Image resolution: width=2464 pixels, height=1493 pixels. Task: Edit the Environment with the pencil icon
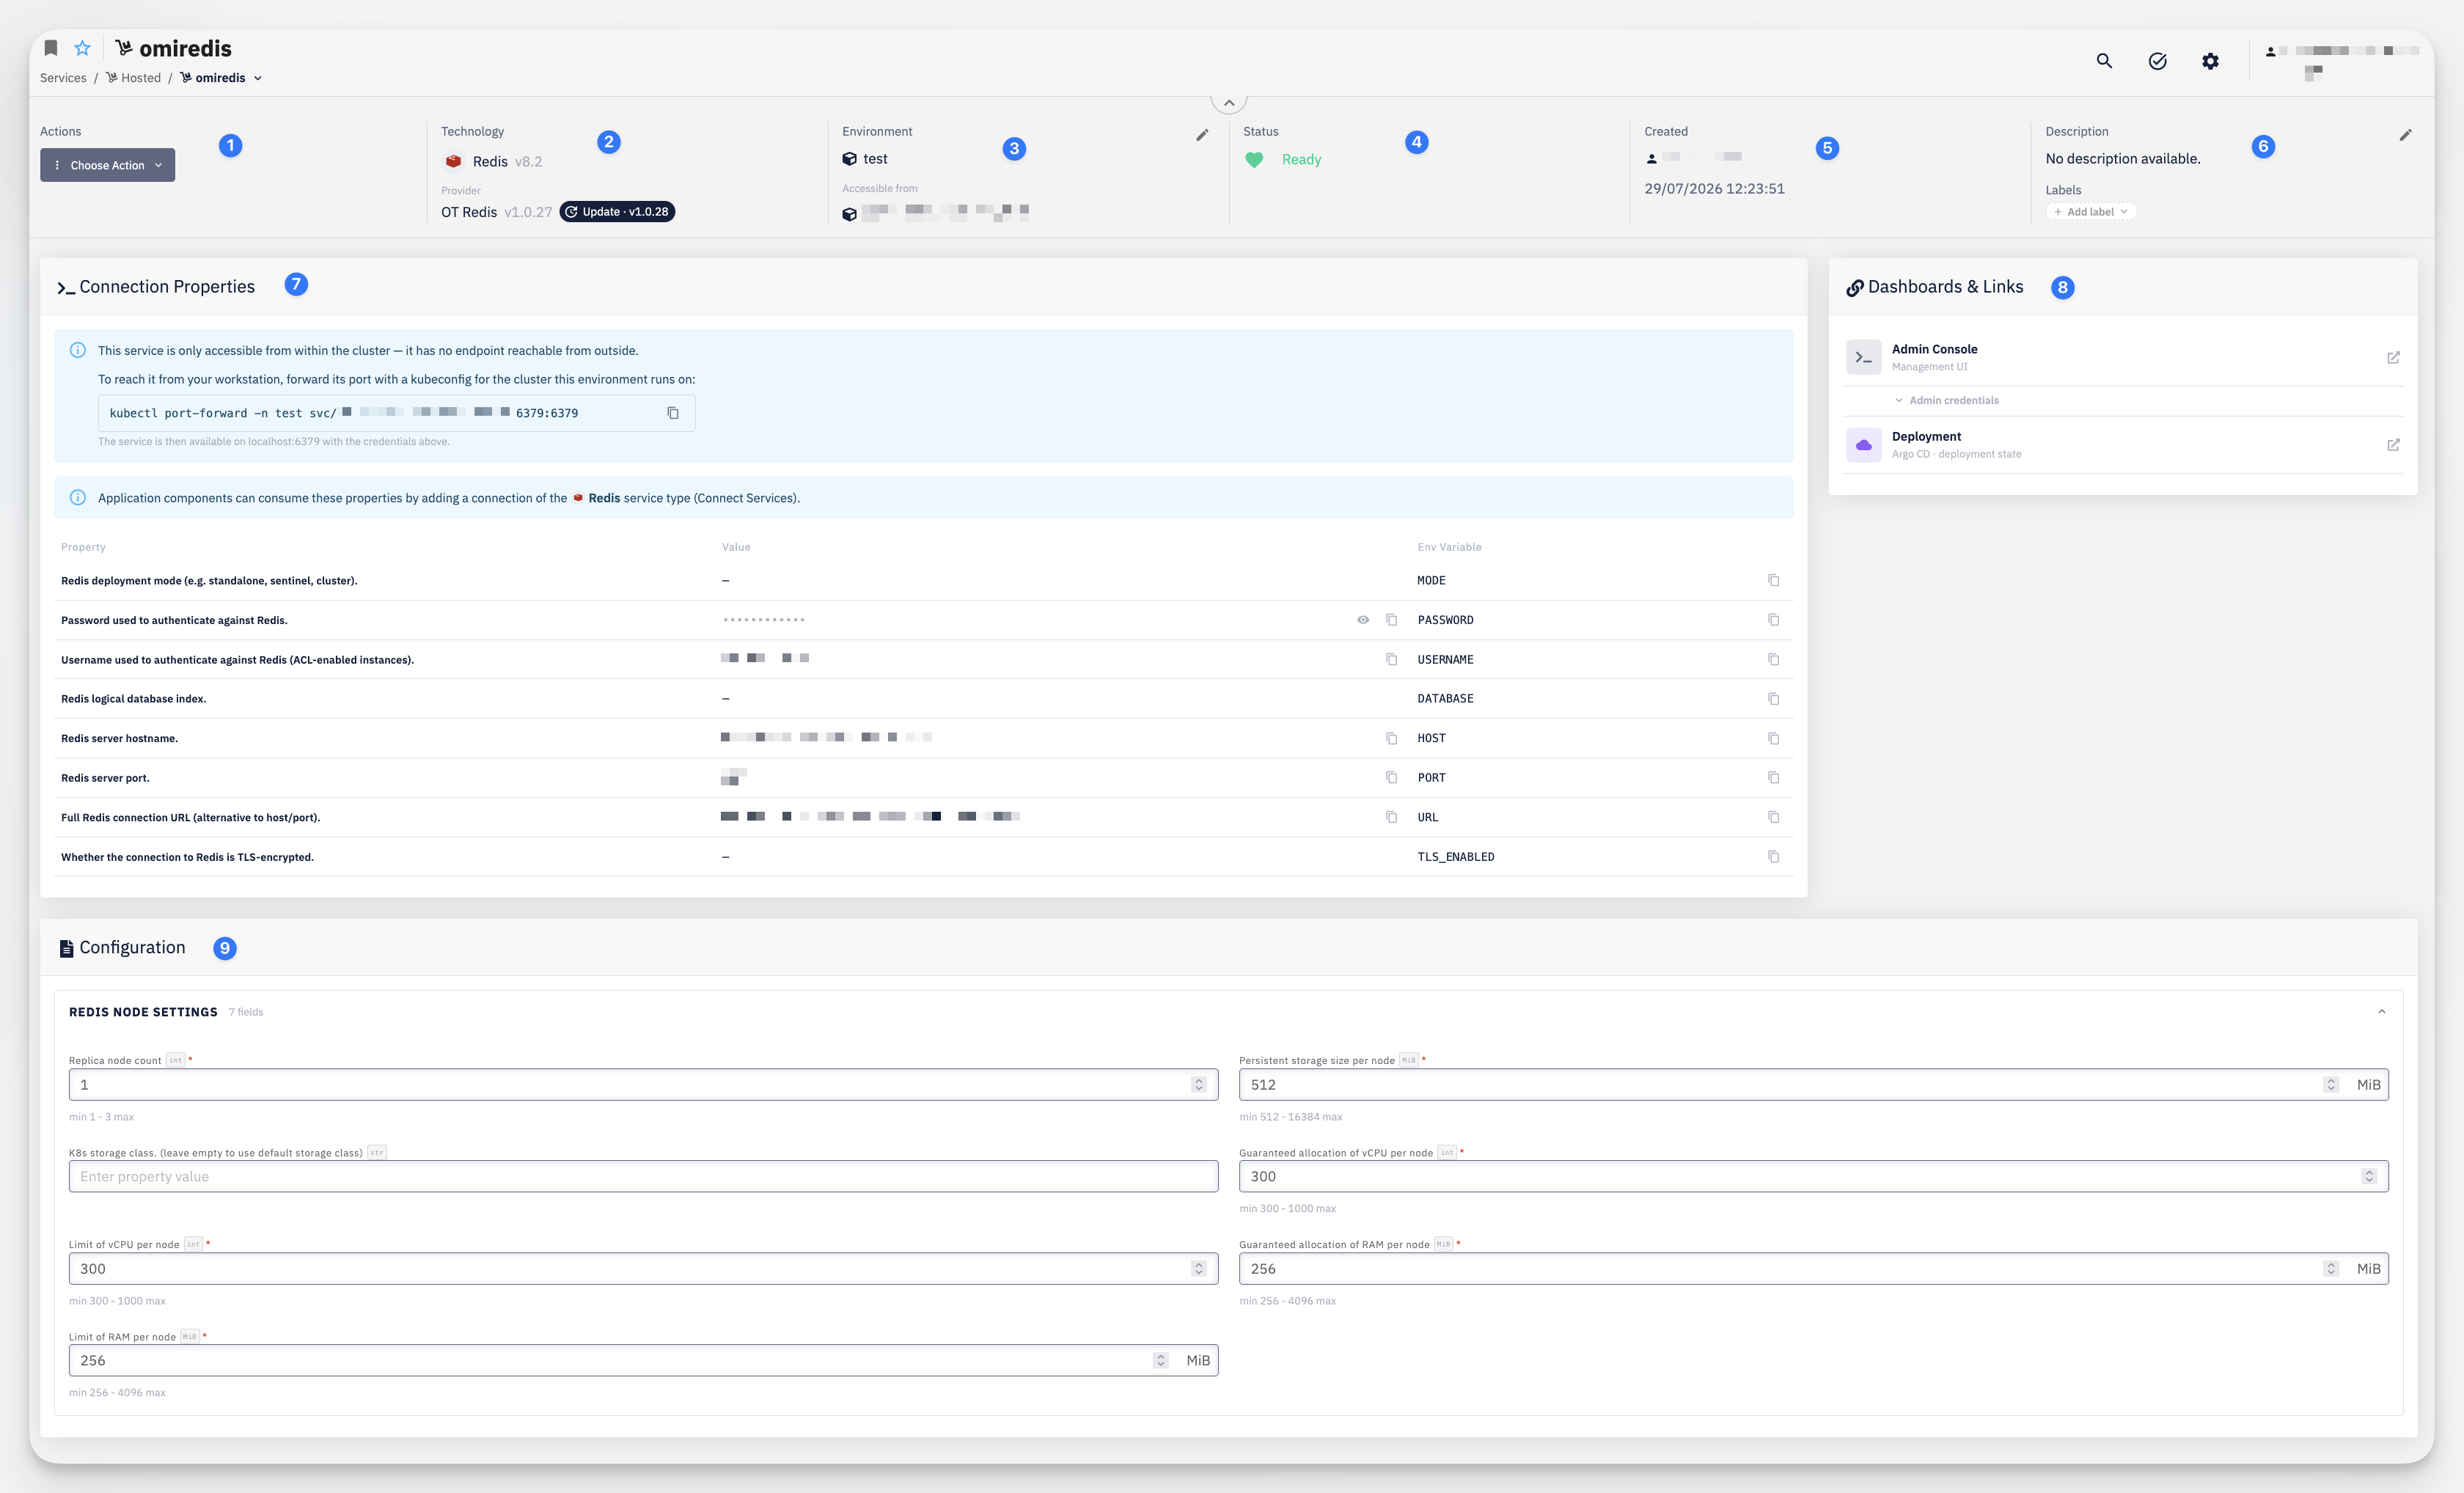click(x=1202, y=135)
